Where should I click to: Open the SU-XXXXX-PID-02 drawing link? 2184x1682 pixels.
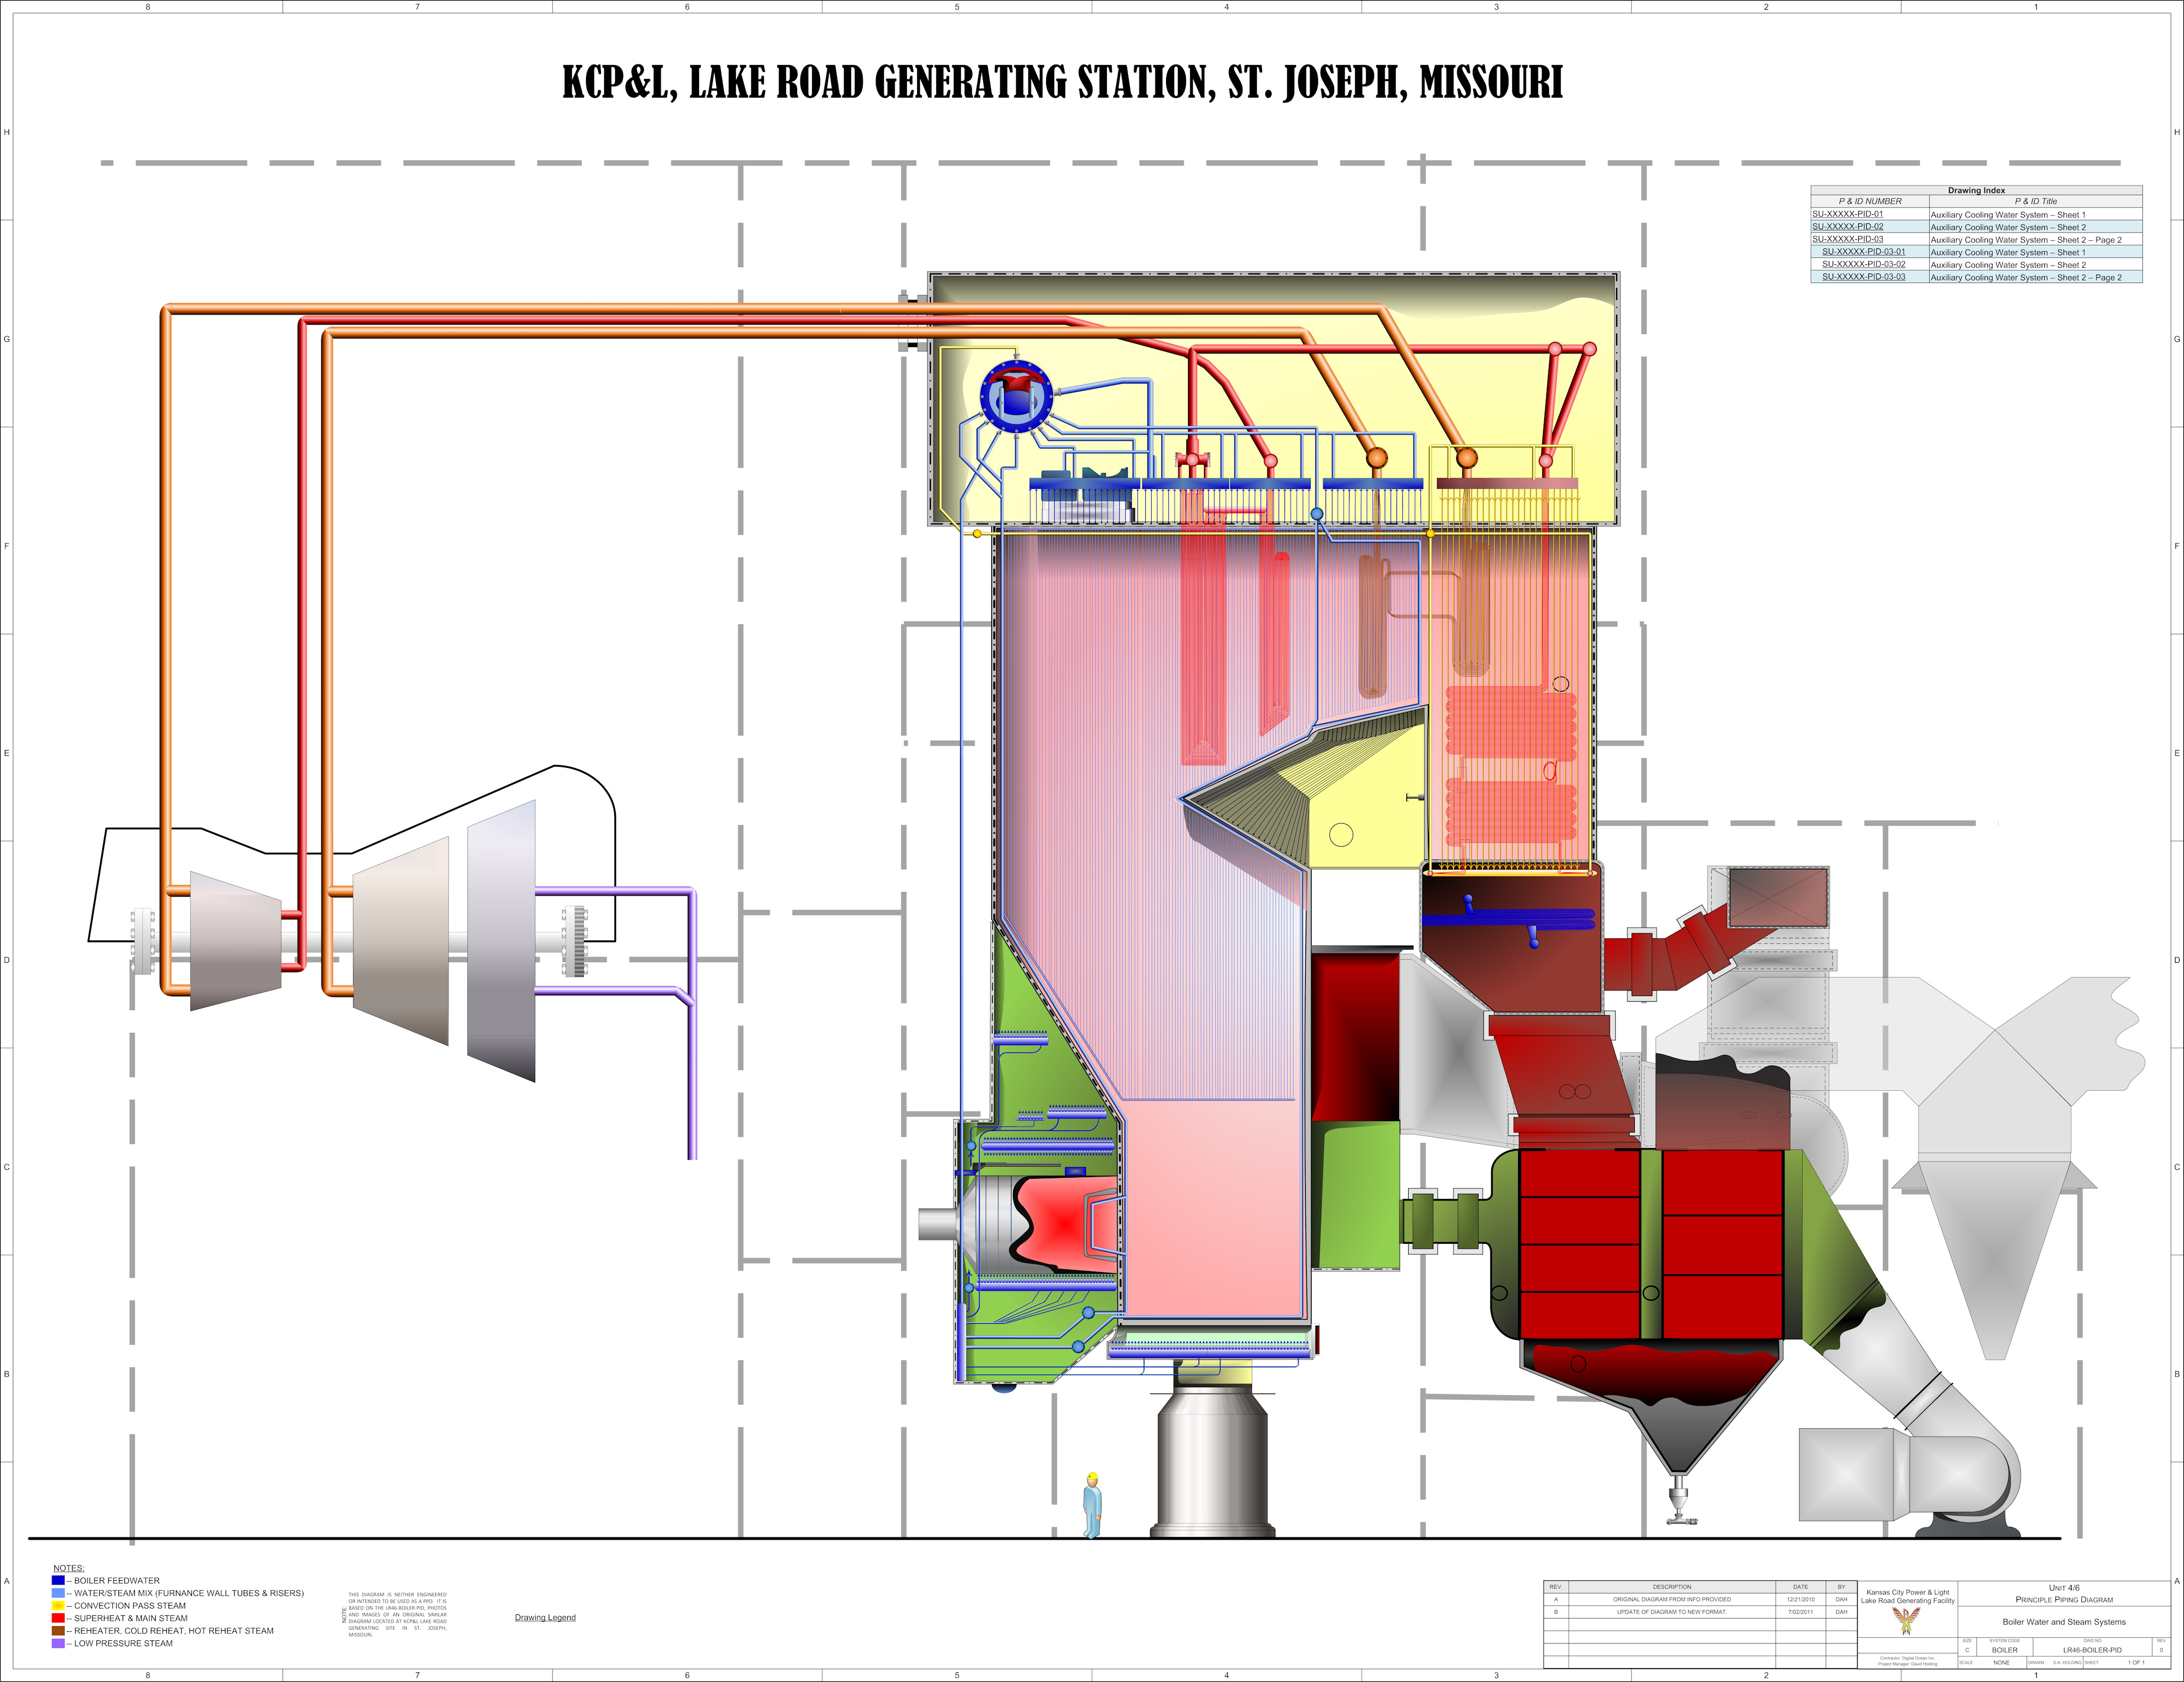[1847, 227]
